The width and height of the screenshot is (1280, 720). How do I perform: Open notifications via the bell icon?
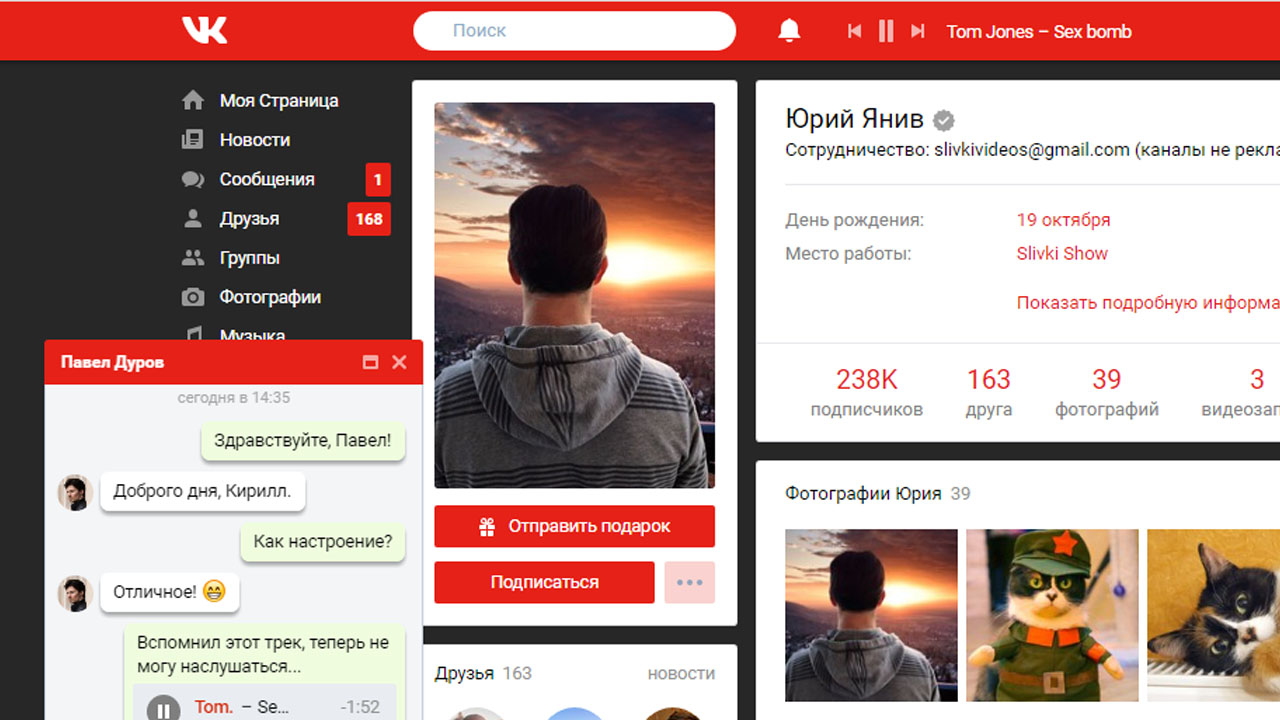(789, 30)
